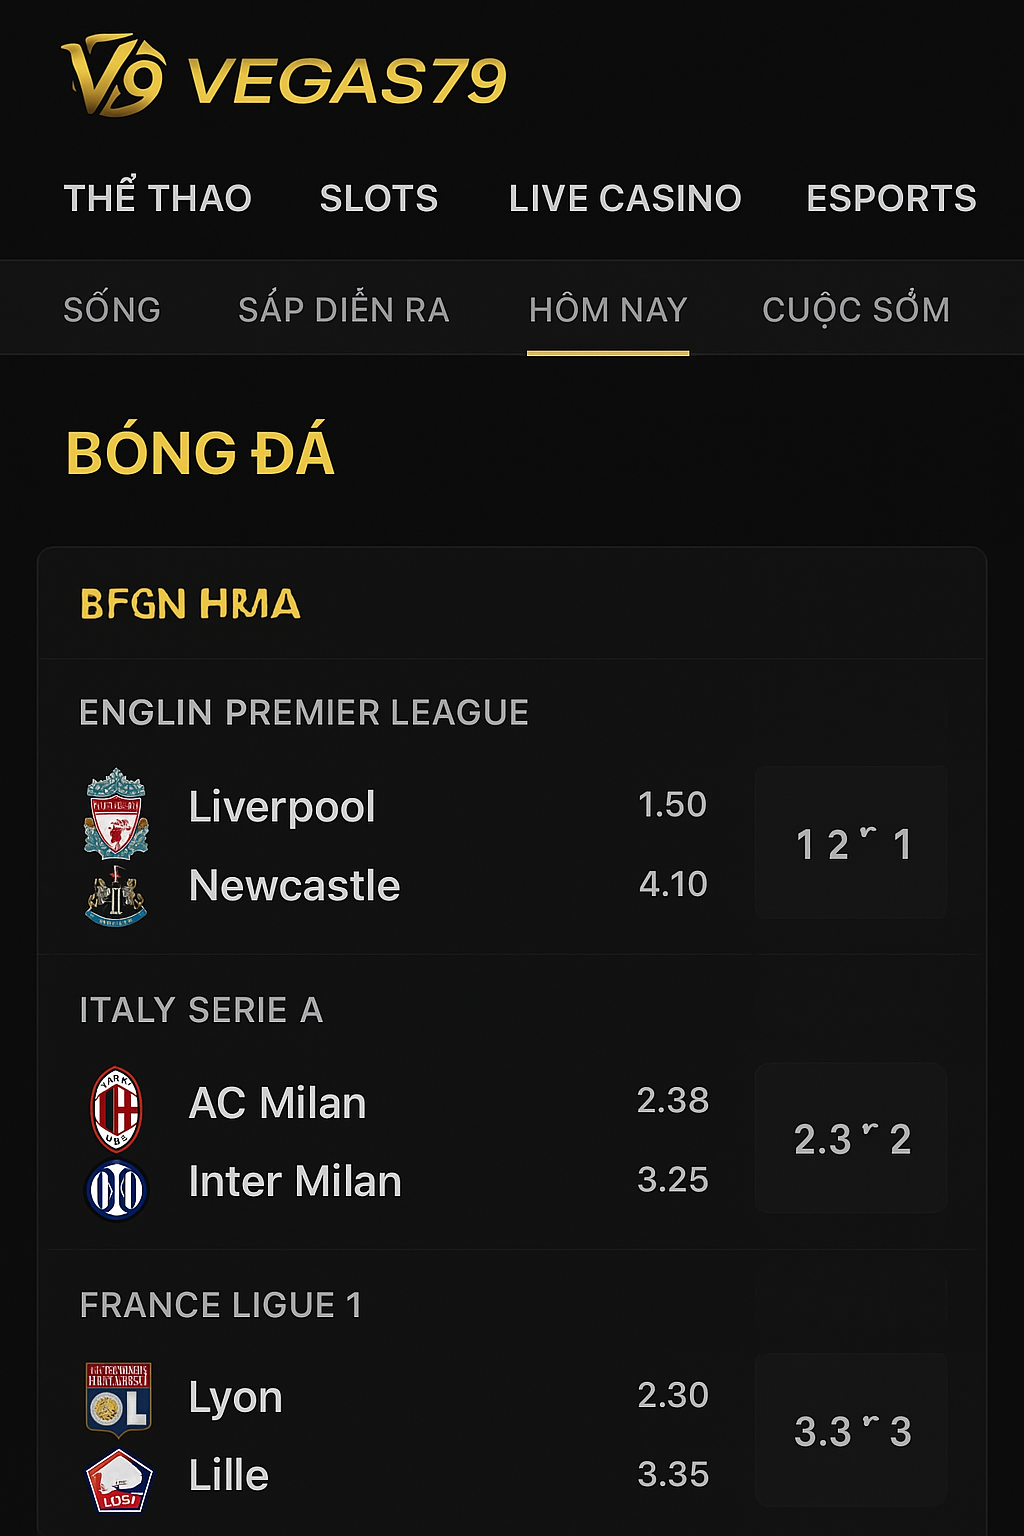1024x1536 pixels.
Task: Click the Lille club crest
Action: tap(119, 1480)
